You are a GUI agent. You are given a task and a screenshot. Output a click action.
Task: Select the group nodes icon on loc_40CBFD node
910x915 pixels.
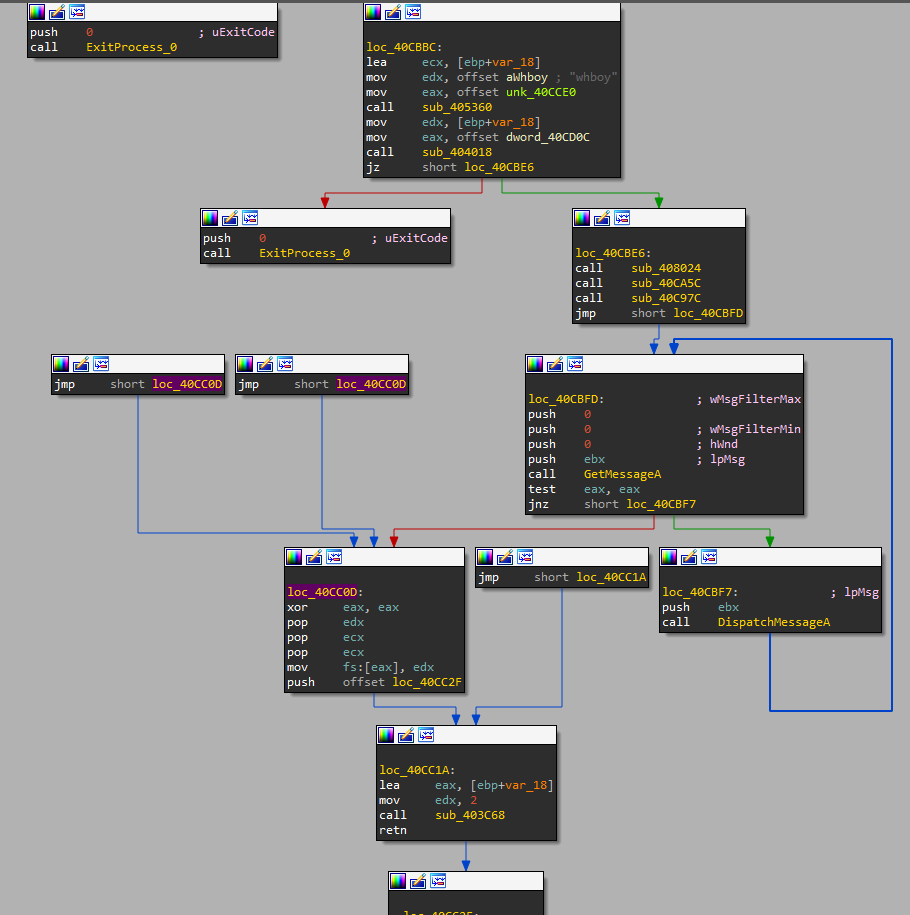click(x=575, y=364)
